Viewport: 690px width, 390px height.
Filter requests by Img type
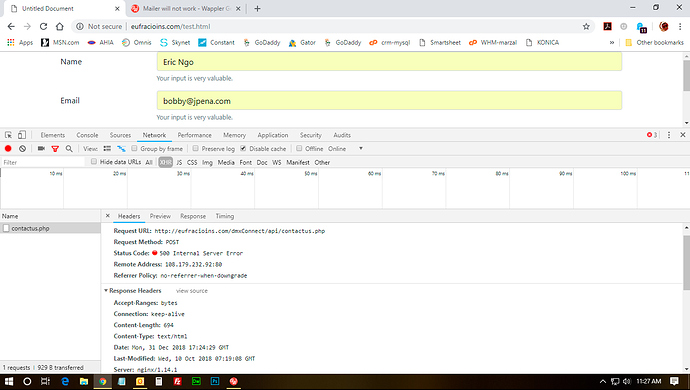click(x=207, y=162)
